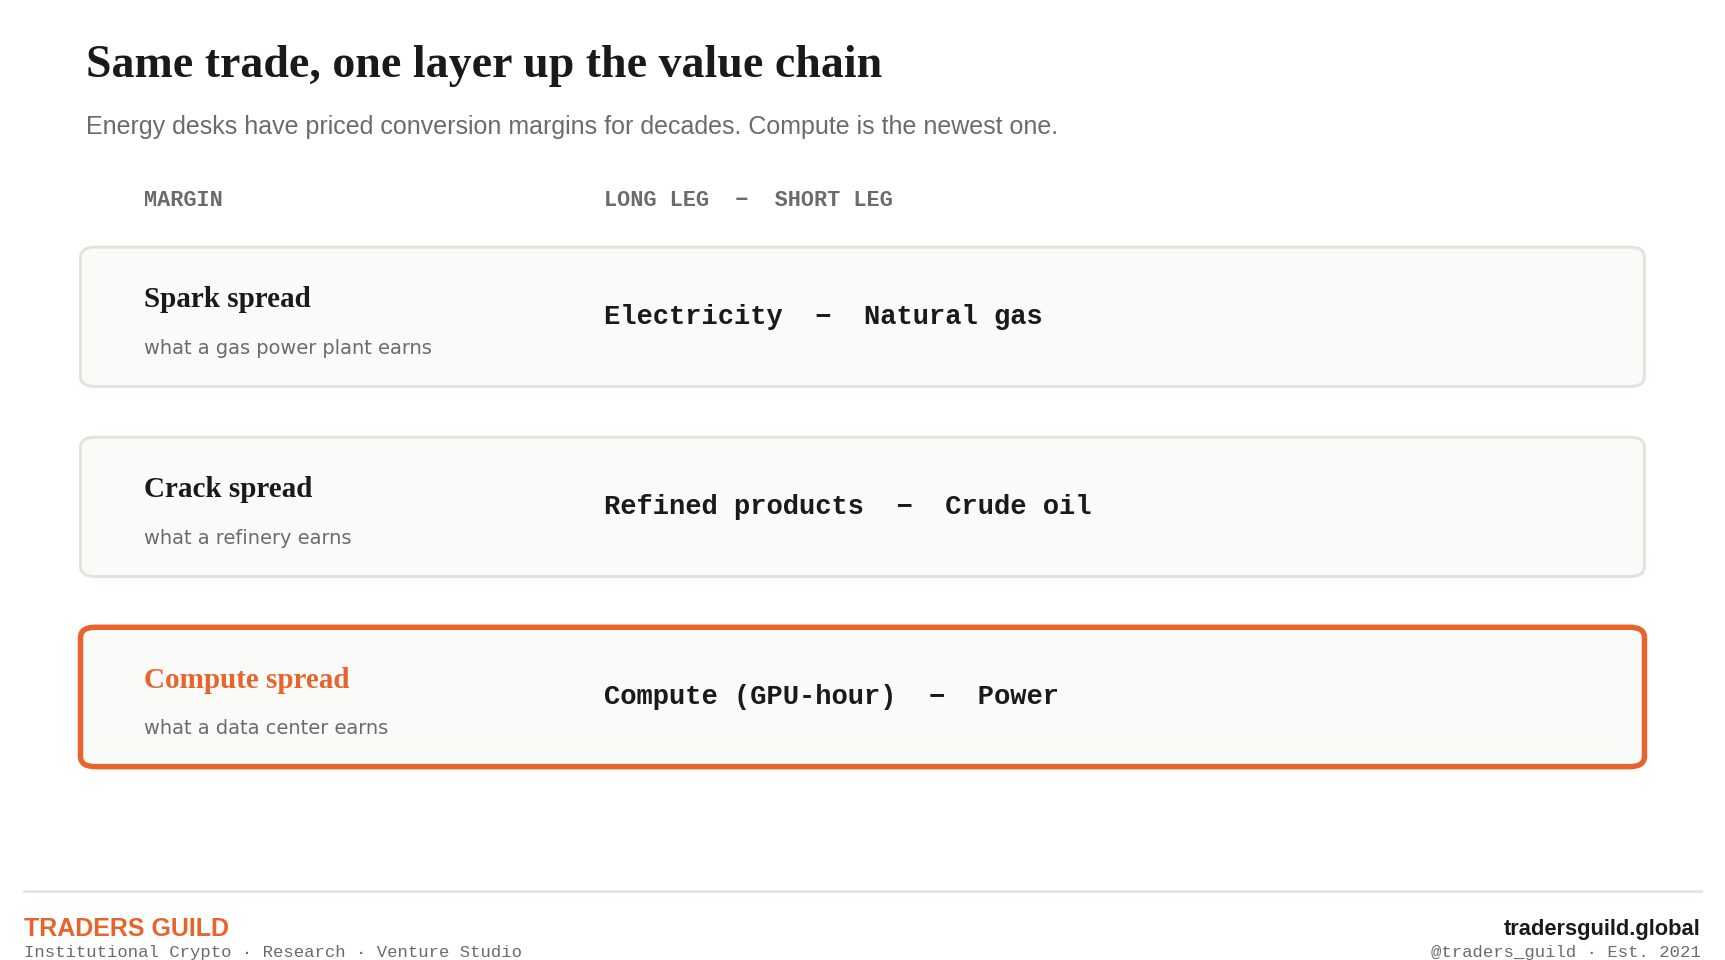Select the orange Compute spread heading
The width and height of the screenshot is (1725, 960).
click(247, 679)
